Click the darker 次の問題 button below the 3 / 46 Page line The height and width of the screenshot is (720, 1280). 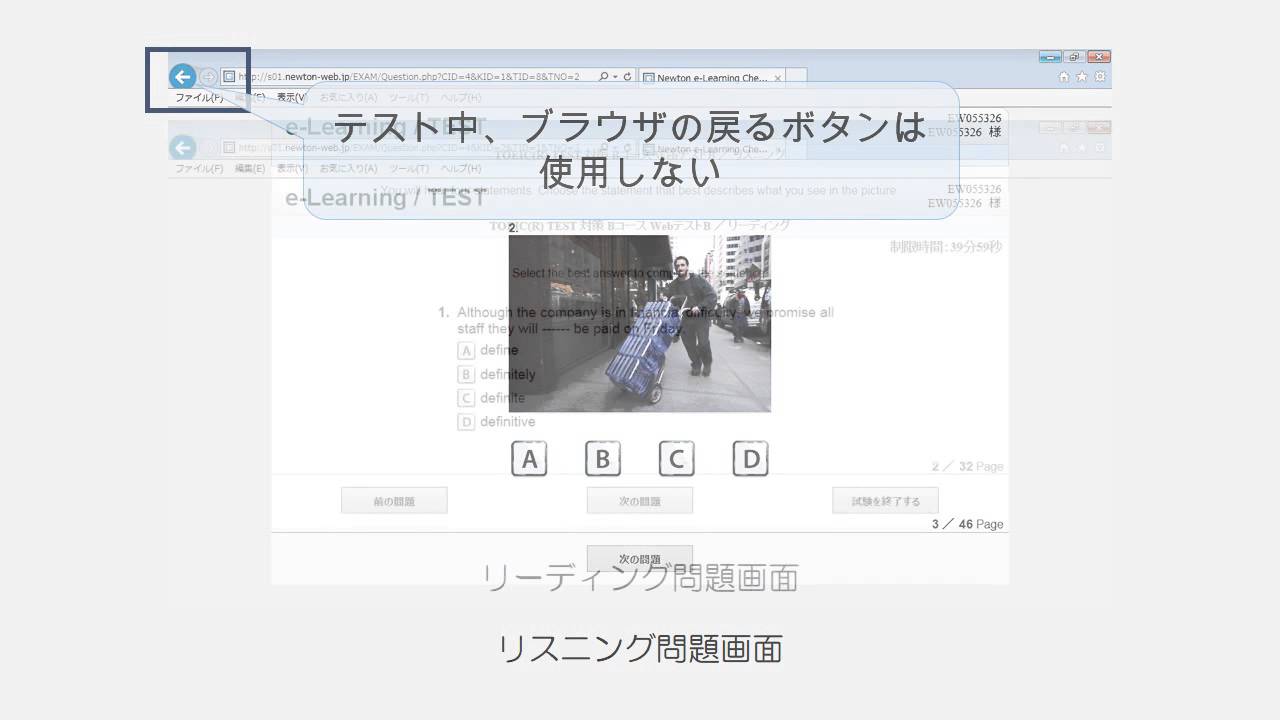tap(640, 558)
